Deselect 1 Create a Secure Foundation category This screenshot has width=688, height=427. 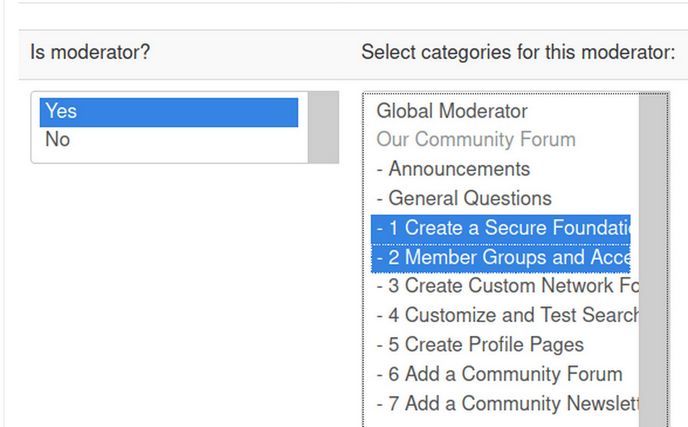click(502, 228)
